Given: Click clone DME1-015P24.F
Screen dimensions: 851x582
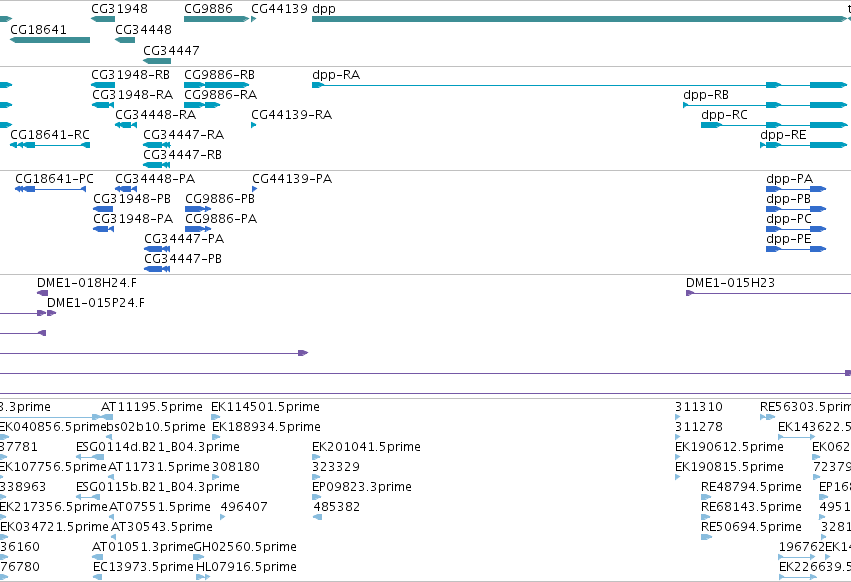Looking at the screenshot, I should 52,313.
